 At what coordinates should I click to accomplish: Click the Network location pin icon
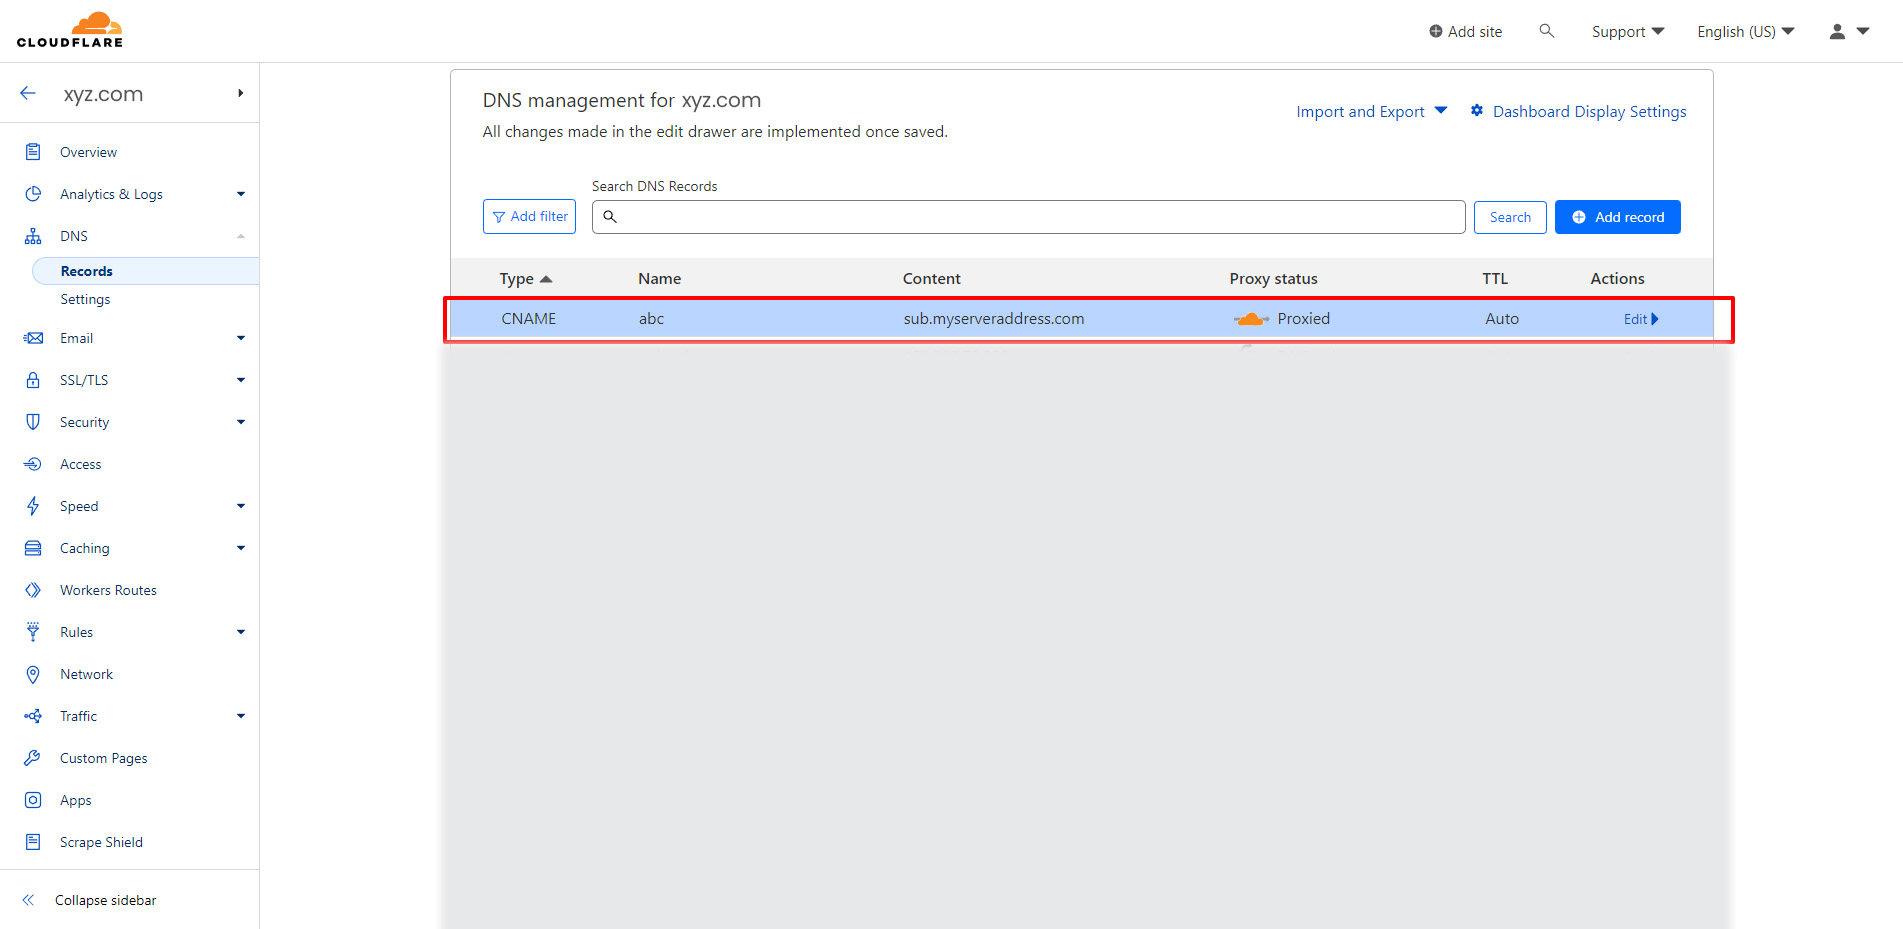point(33,674)
